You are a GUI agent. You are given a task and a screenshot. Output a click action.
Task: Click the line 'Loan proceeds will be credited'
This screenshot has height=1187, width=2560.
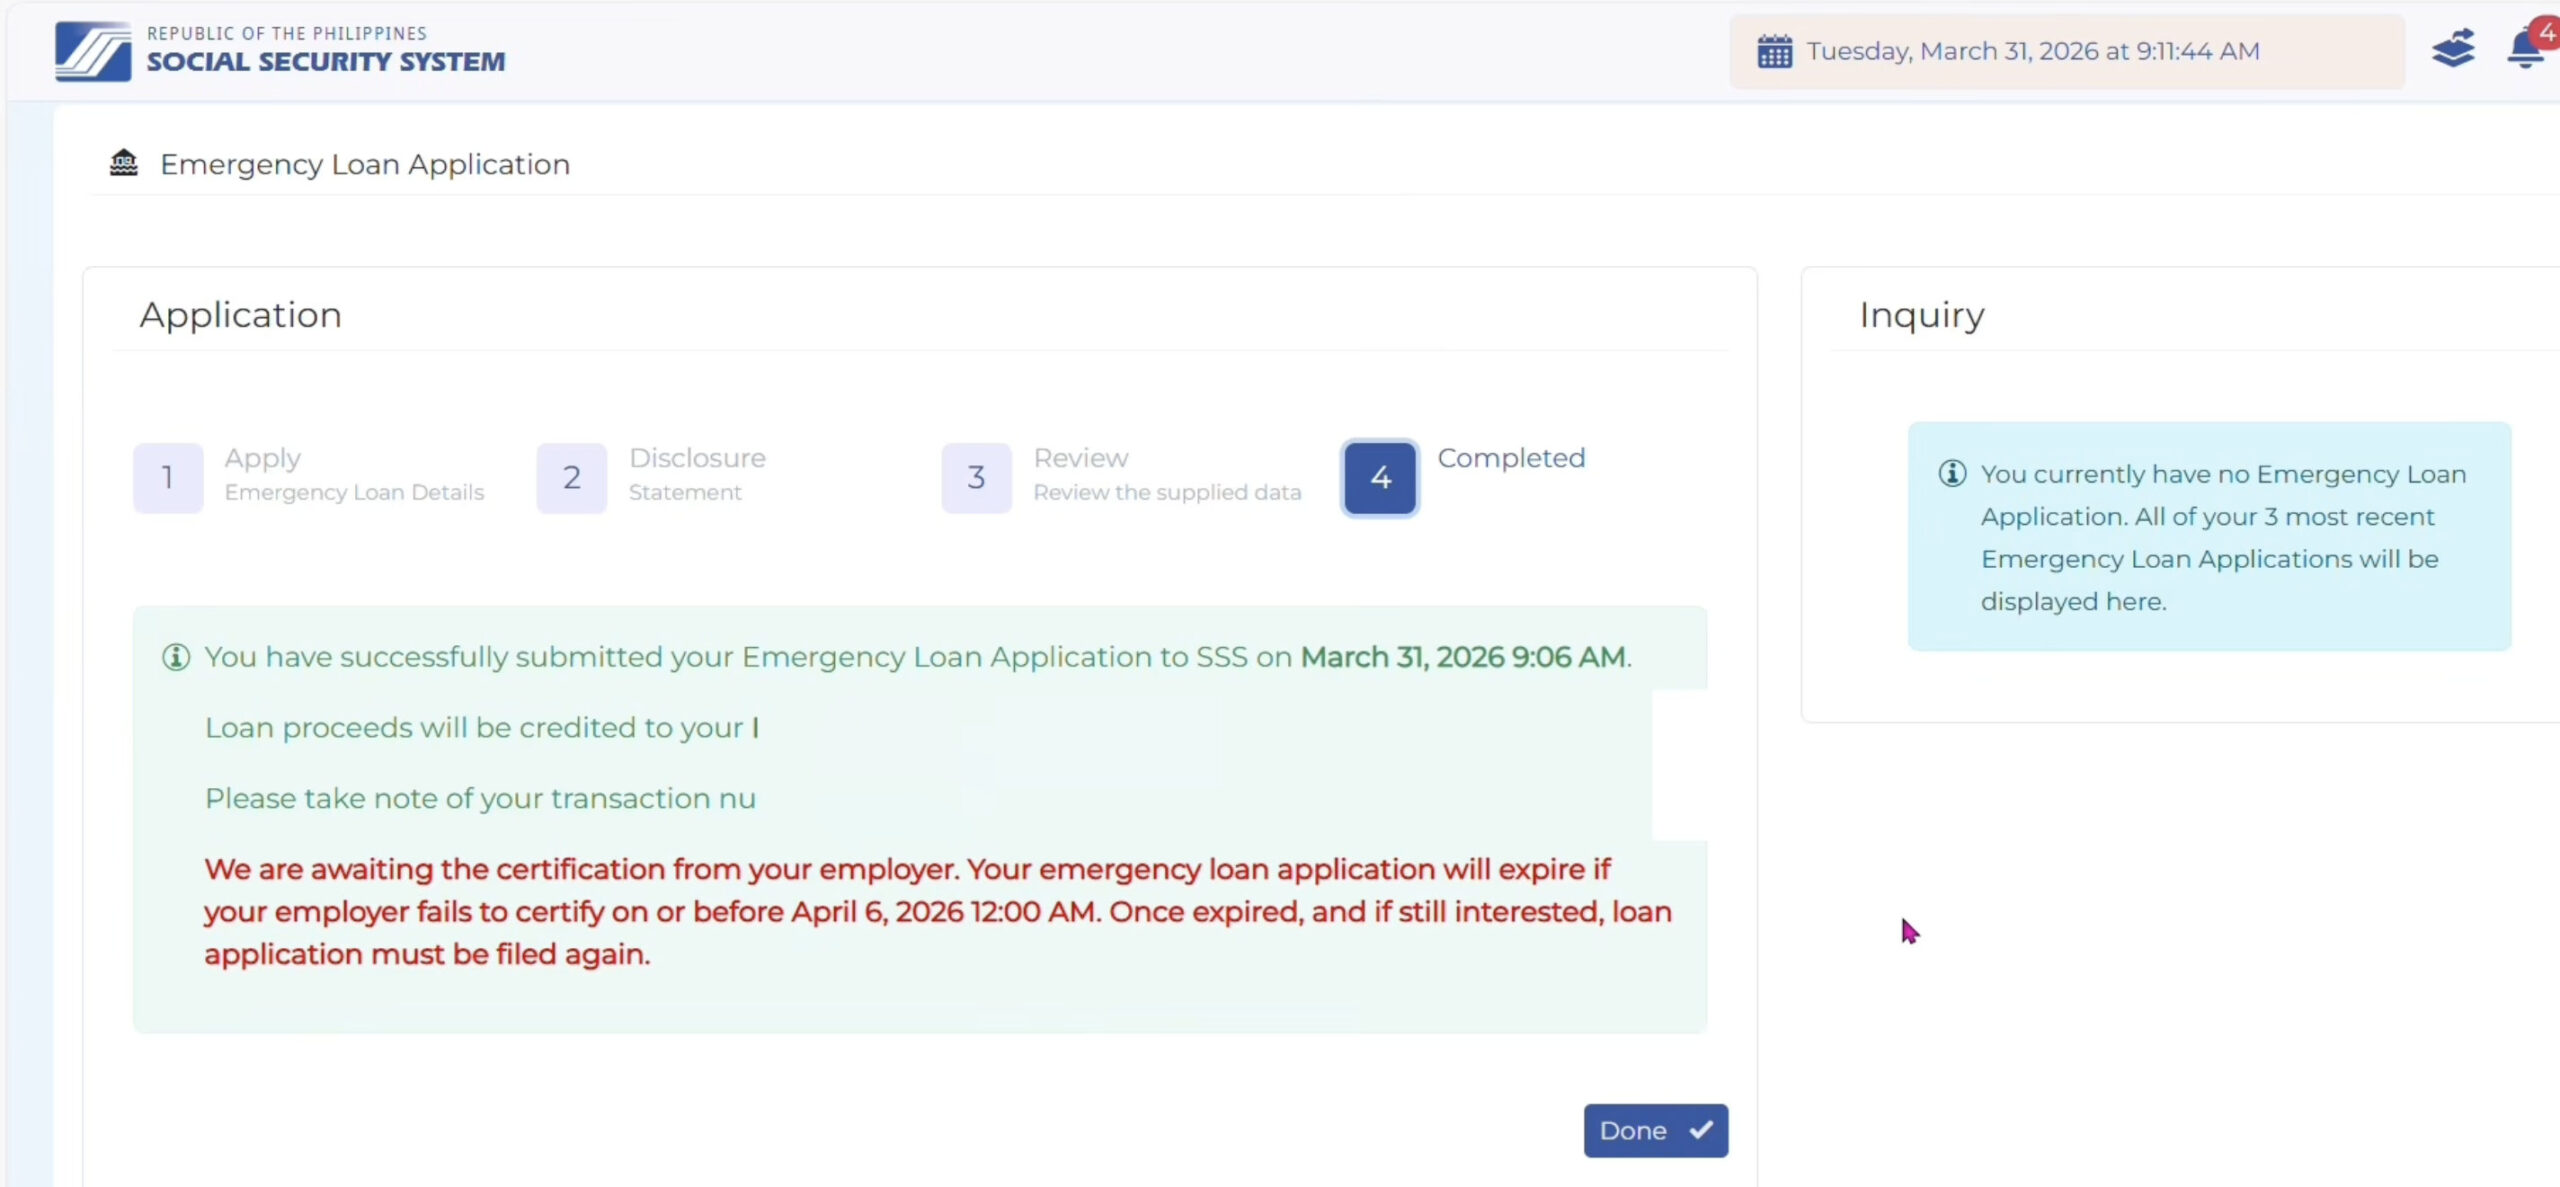coord(482,728)
